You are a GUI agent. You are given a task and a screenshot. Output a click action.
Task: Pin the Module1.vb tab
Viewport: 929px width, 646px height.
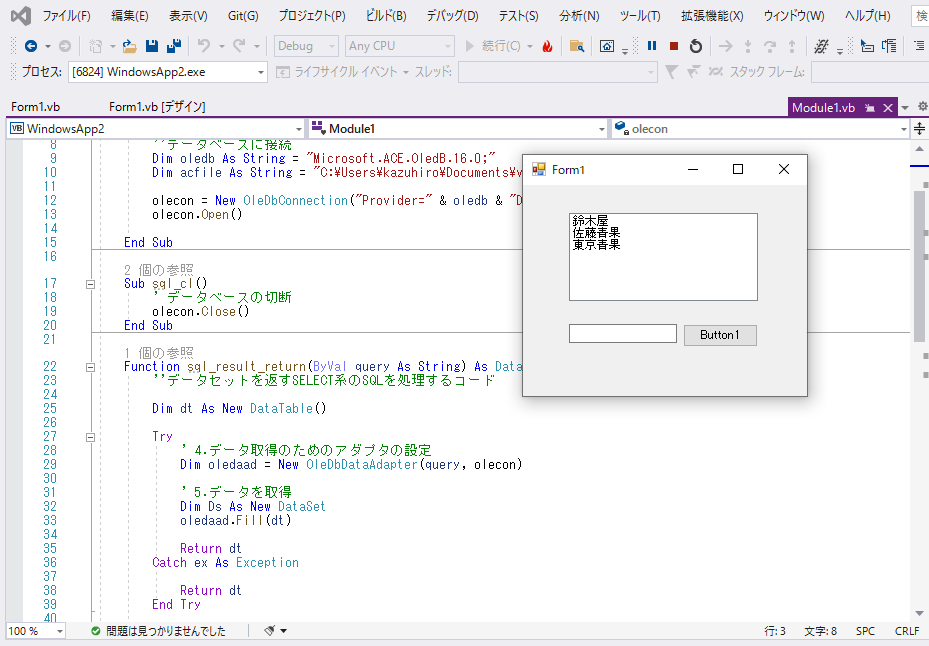click(x=870, y=108)
